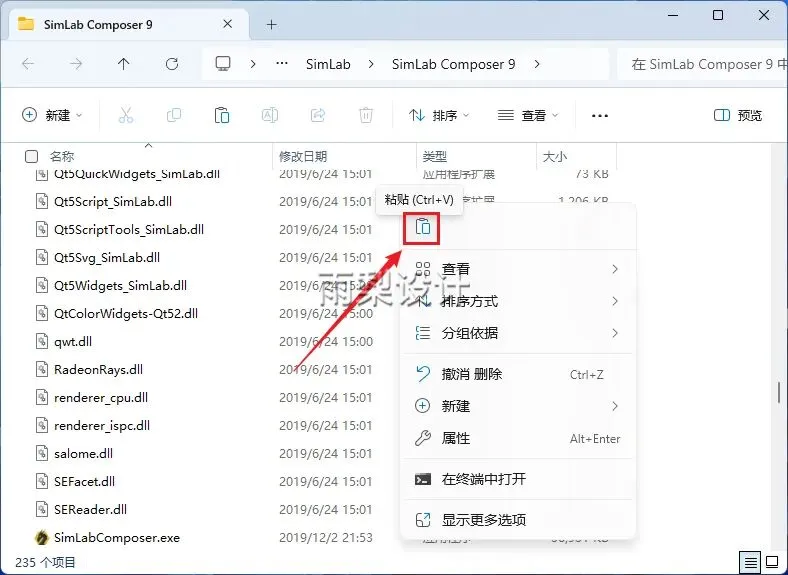This screenshot has width=788, height=575.
Task: Click the share icon in the toolbar
Action: (x=318, y=115)
